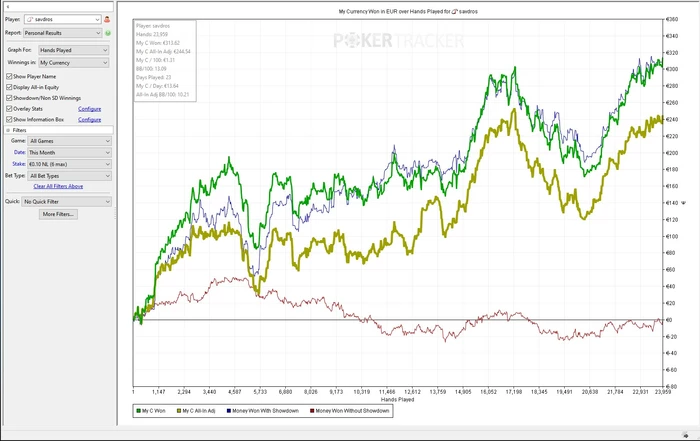Click the 'Hands Played' x-axis title

coord(397,399)
